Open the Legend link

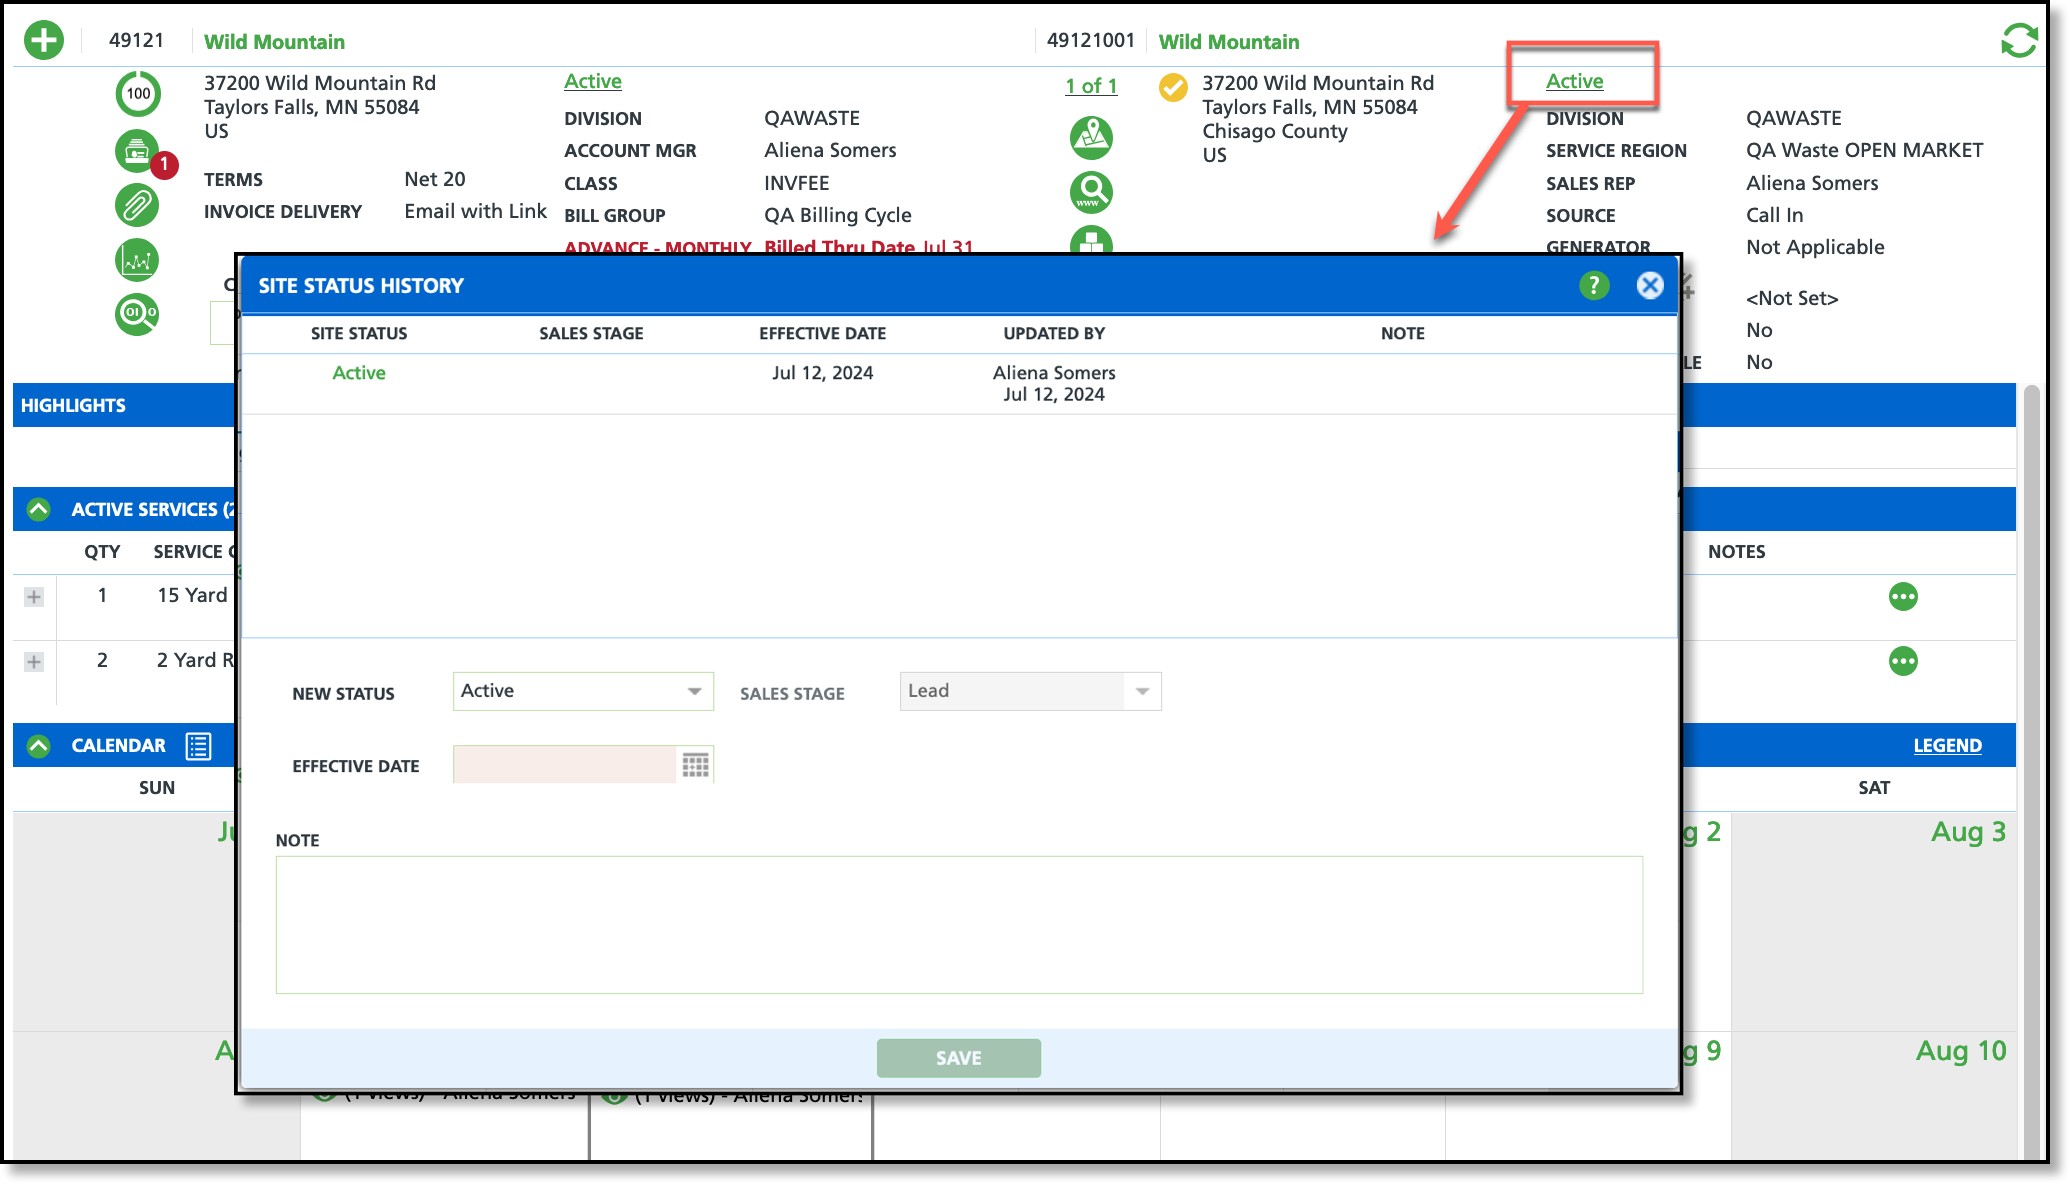(1946, 746)
